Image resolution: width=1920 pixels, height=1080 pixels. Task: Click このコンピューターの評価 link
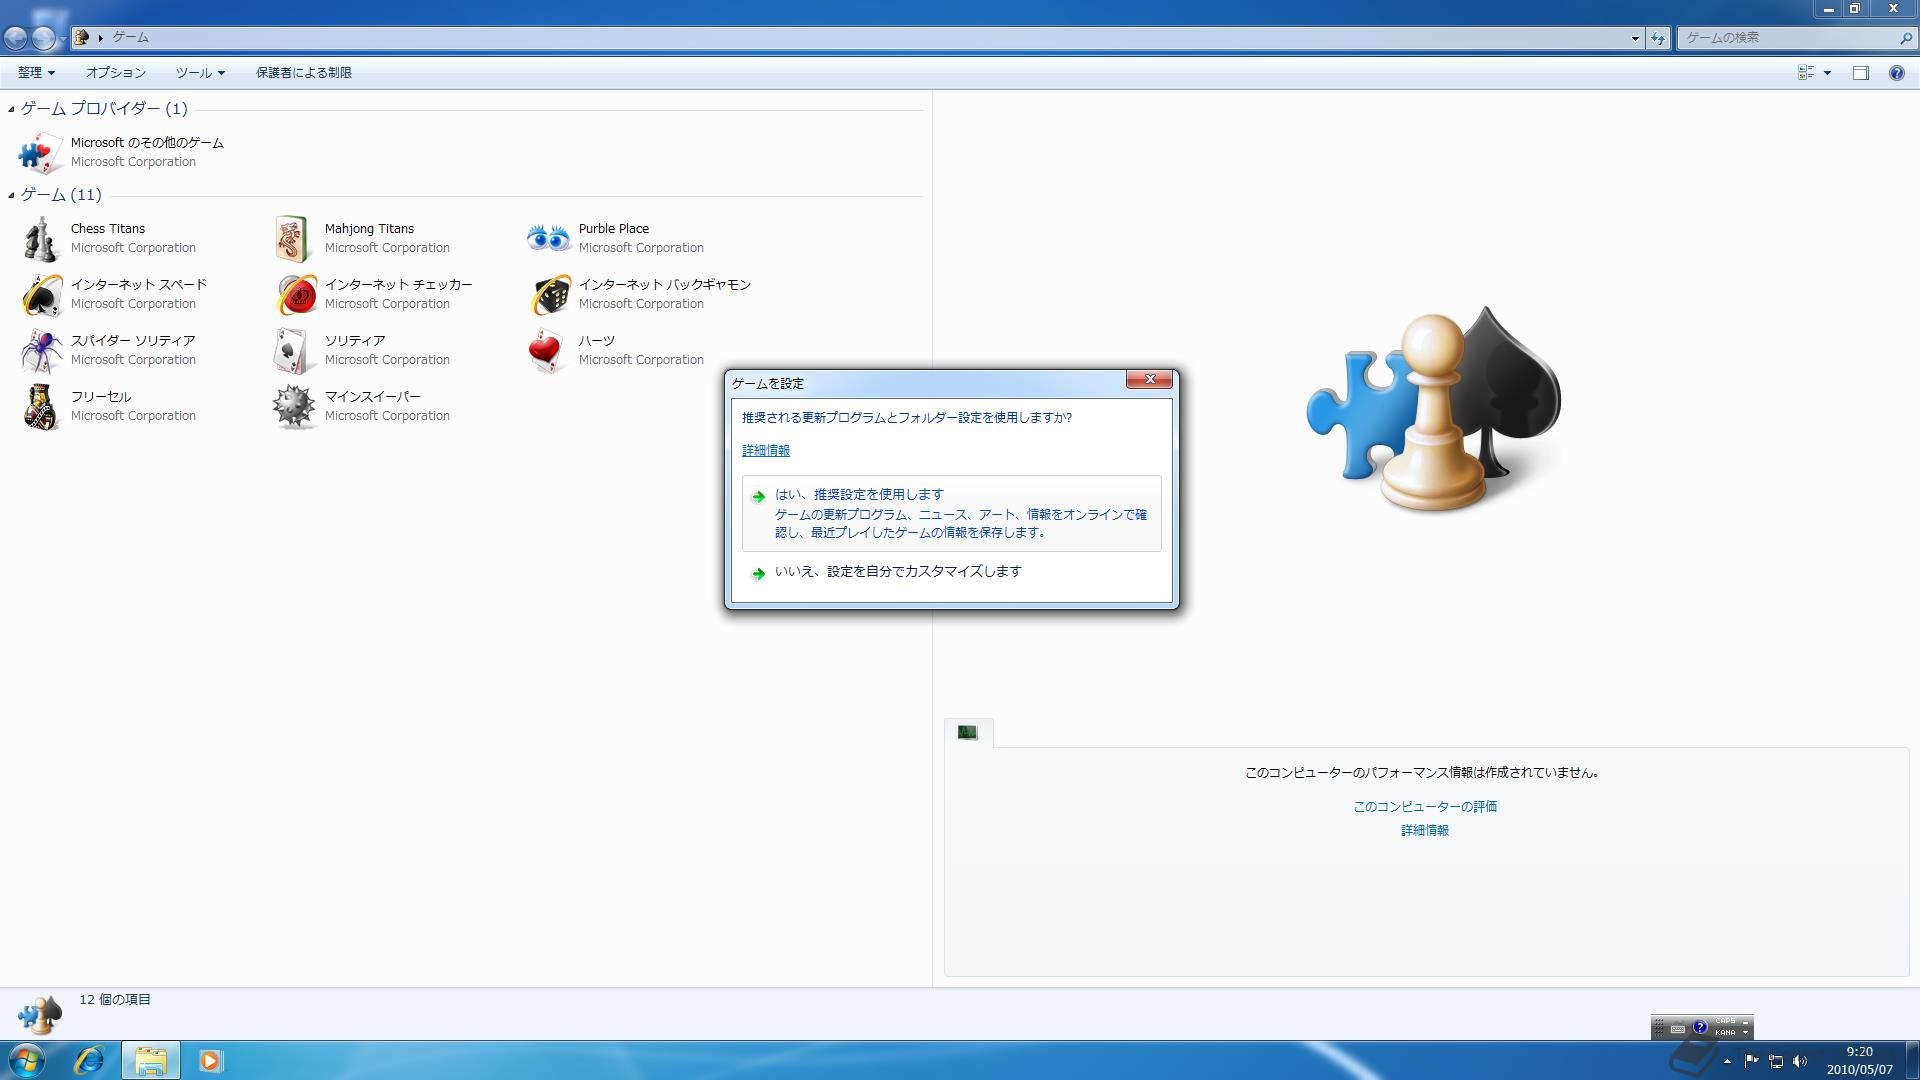(x=1425, y=807)
